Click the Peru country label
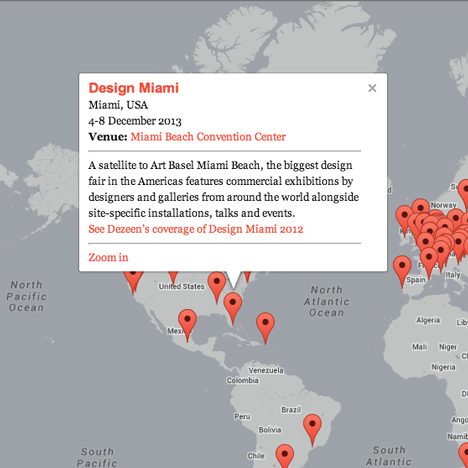Viewport: 468px width, 468px height. point(242,417)
